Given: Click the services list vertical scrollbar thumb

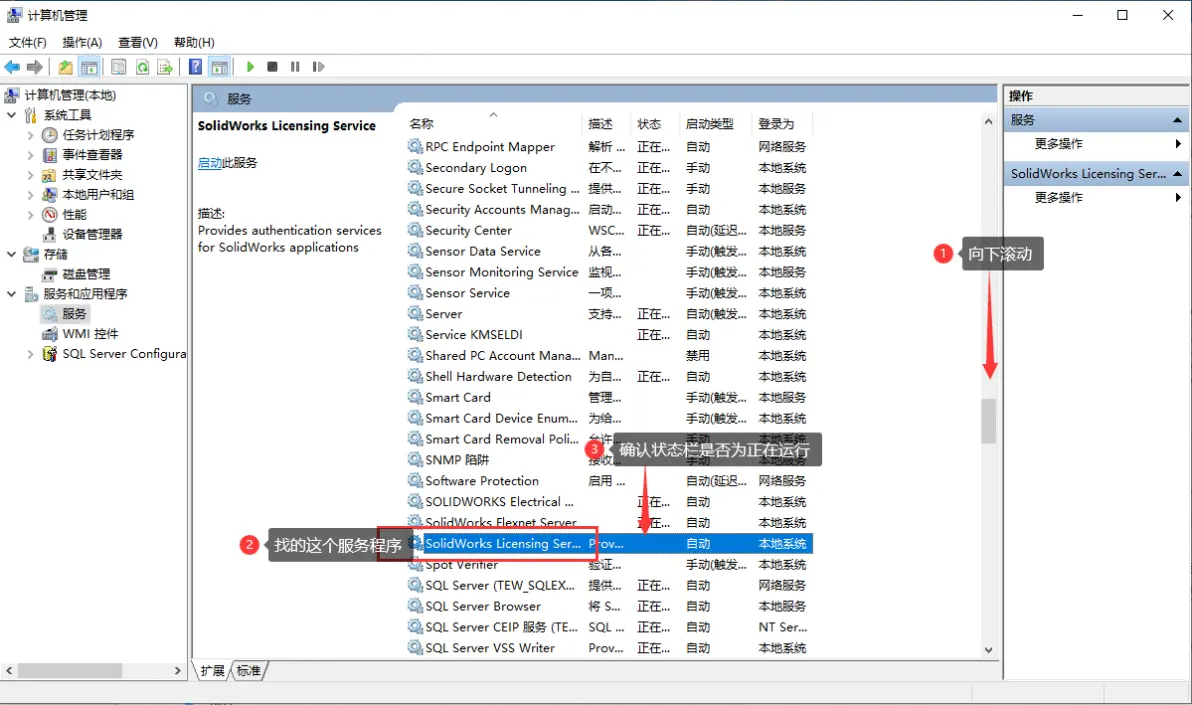Looking at the screenshot, I should tap(988, 421).
